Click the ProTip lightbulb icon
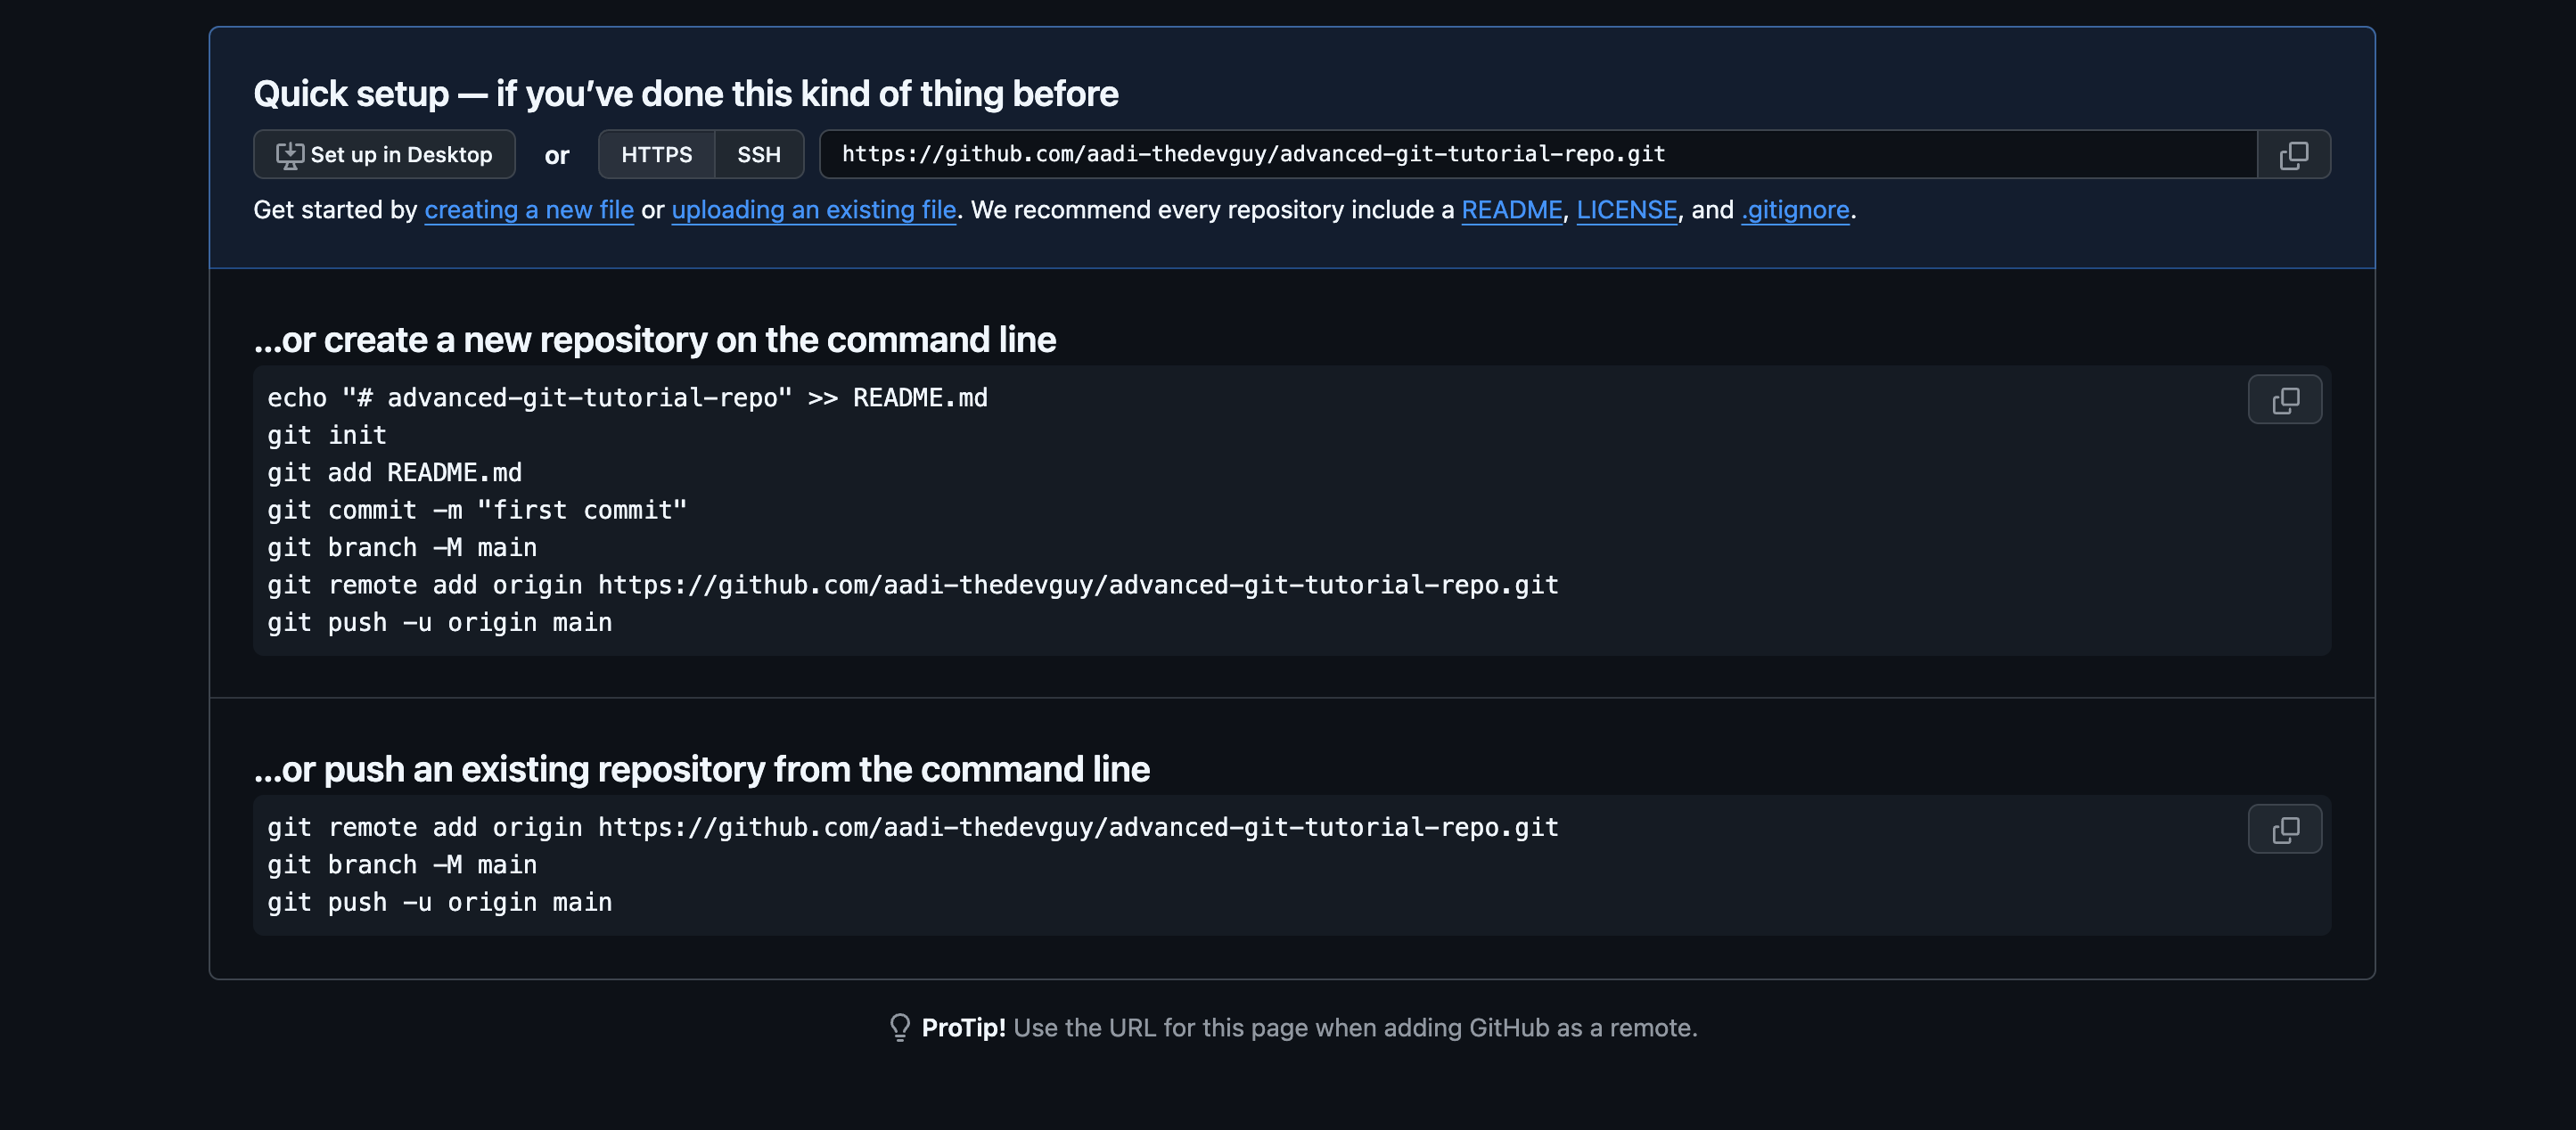Image resolution: width=2576 pixels, height=1130 pixels. click(x=899, y=1027)
